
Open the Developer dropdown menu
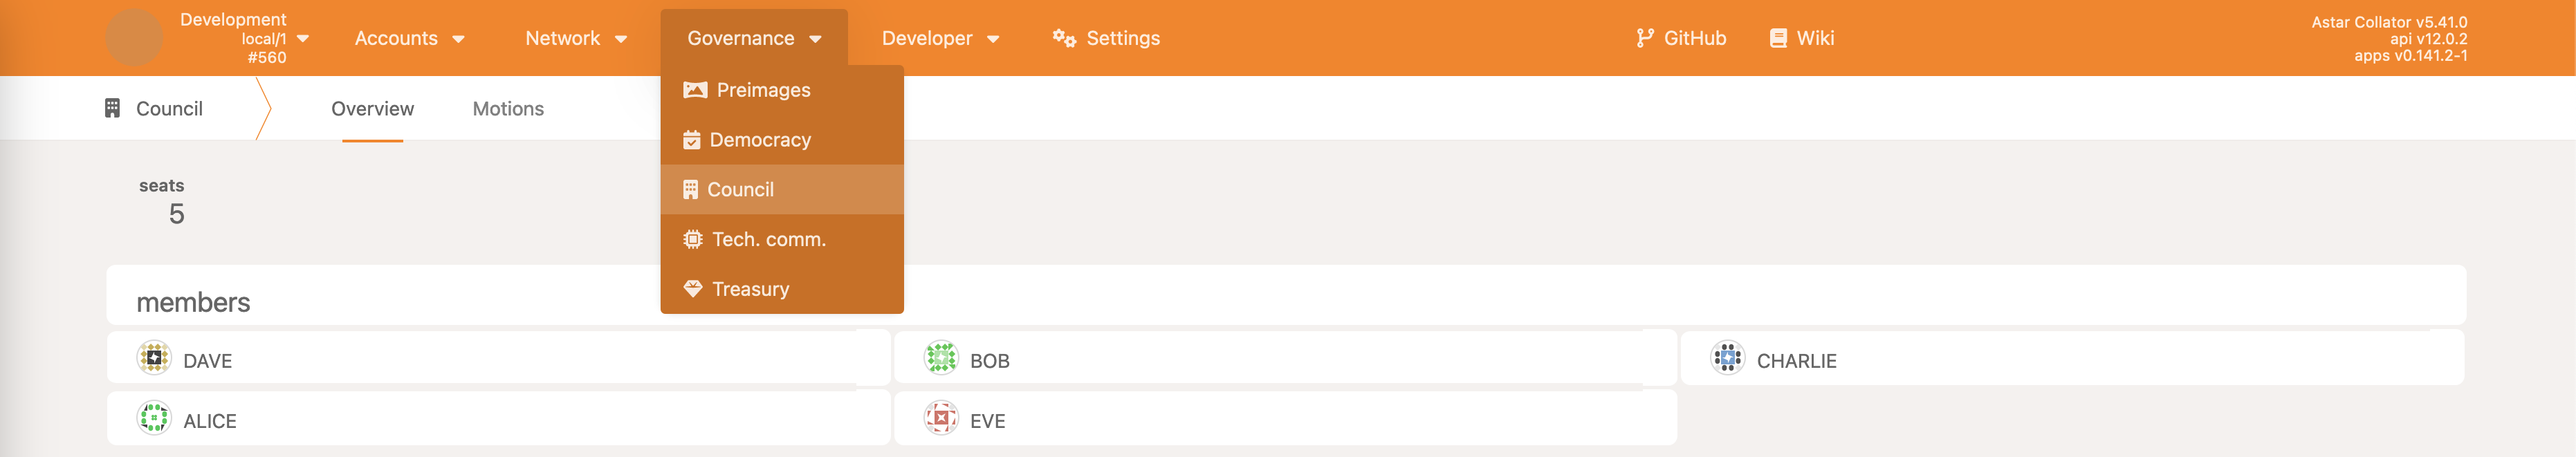939,38
